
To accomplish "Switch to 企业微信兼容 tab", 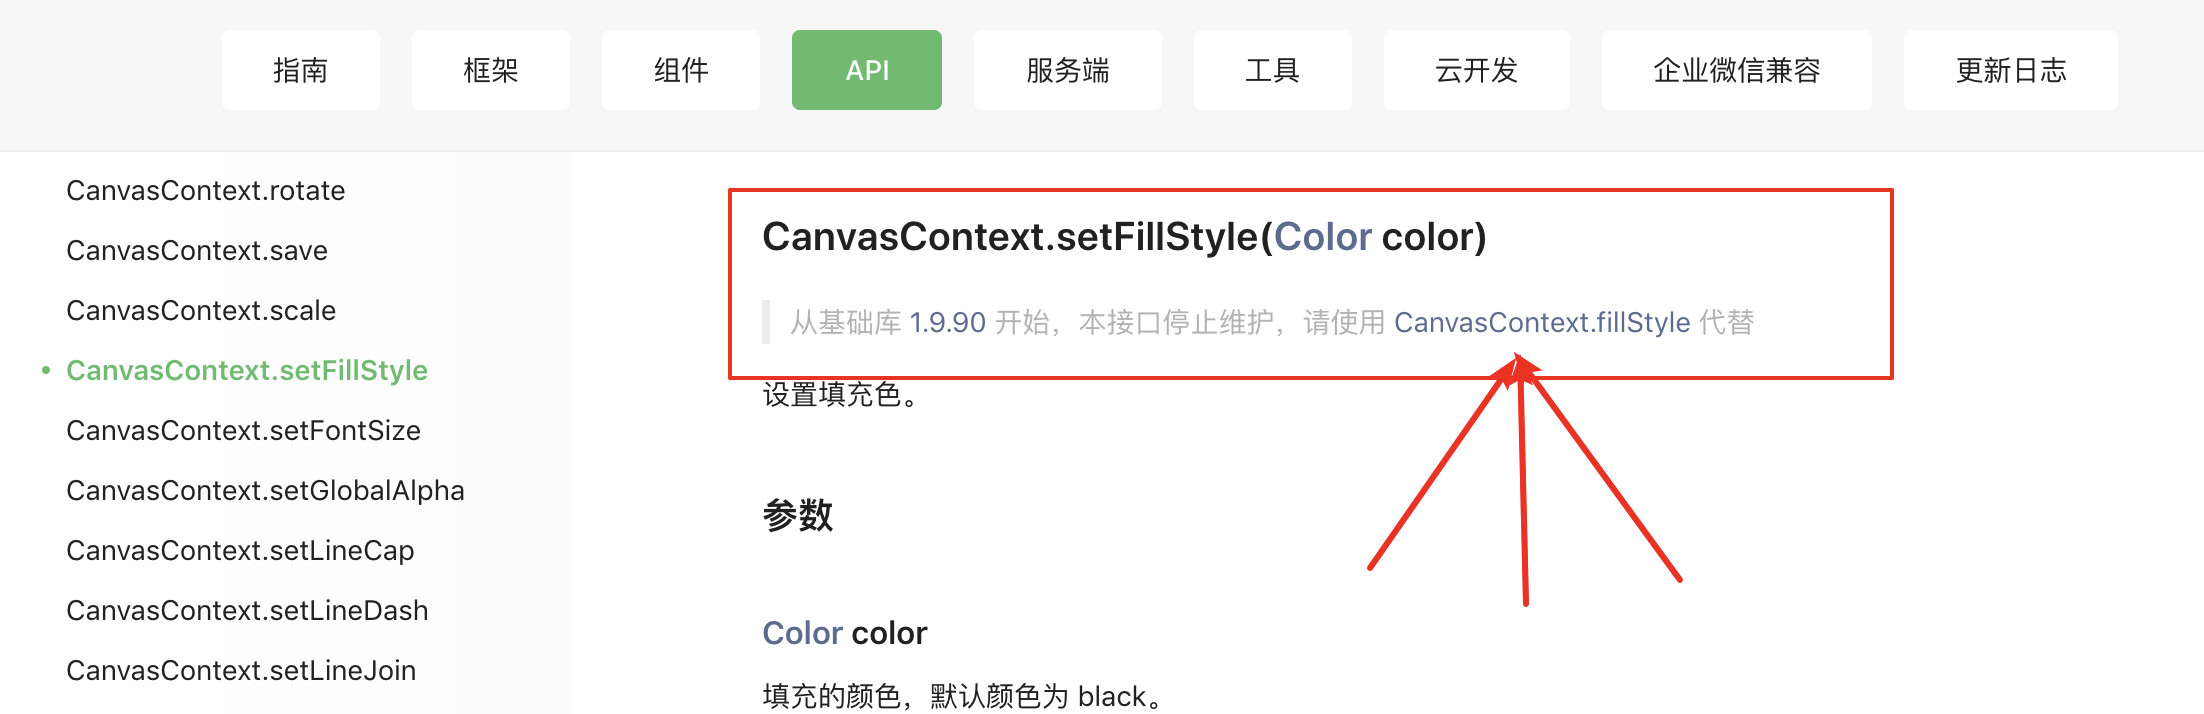I will [1736, 70].
